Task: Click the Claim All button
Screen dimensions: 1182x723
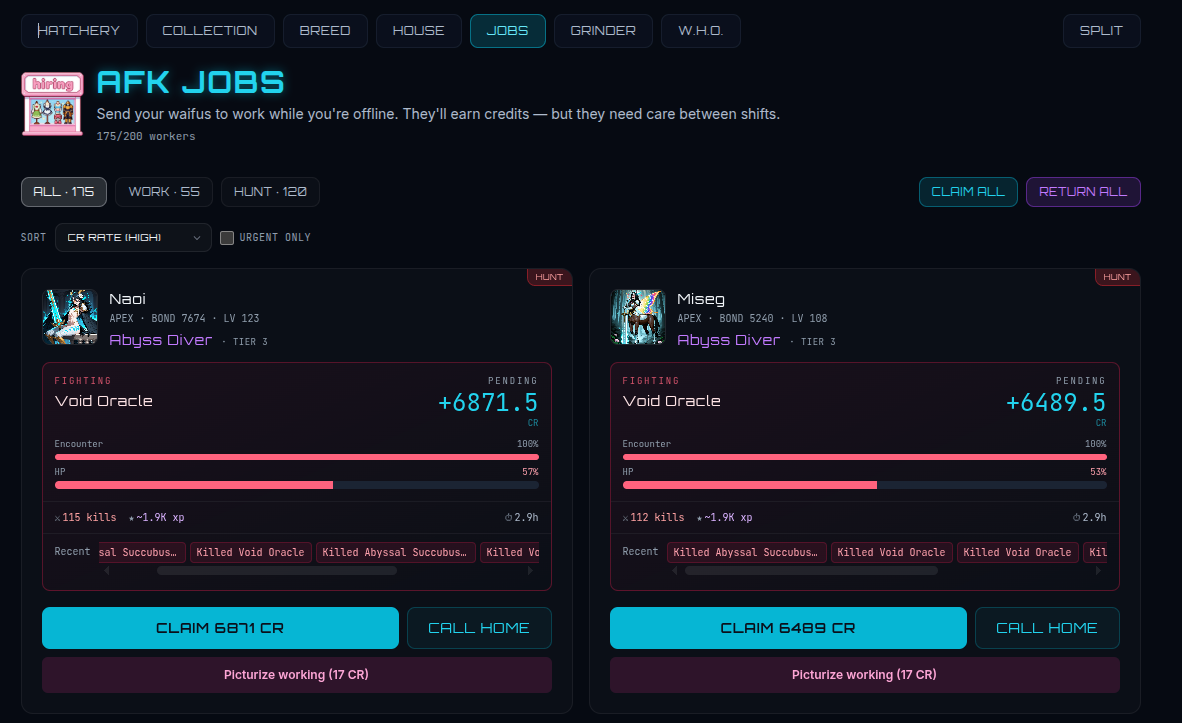Action: click(x=968, y=191)
